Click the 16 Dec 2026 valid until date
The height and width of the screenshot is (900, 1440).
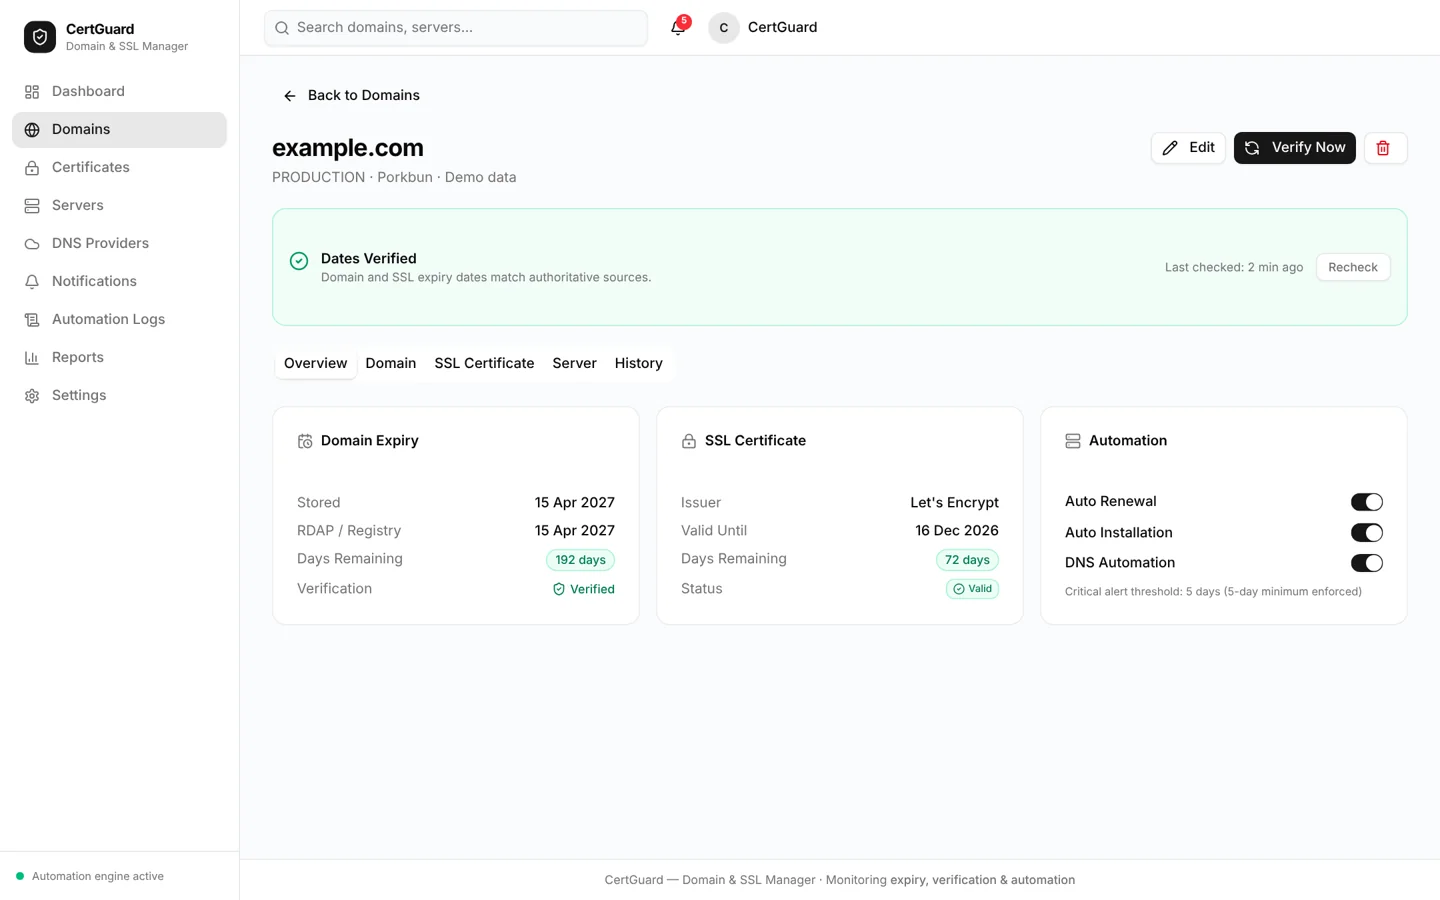[x=957, y=531]
